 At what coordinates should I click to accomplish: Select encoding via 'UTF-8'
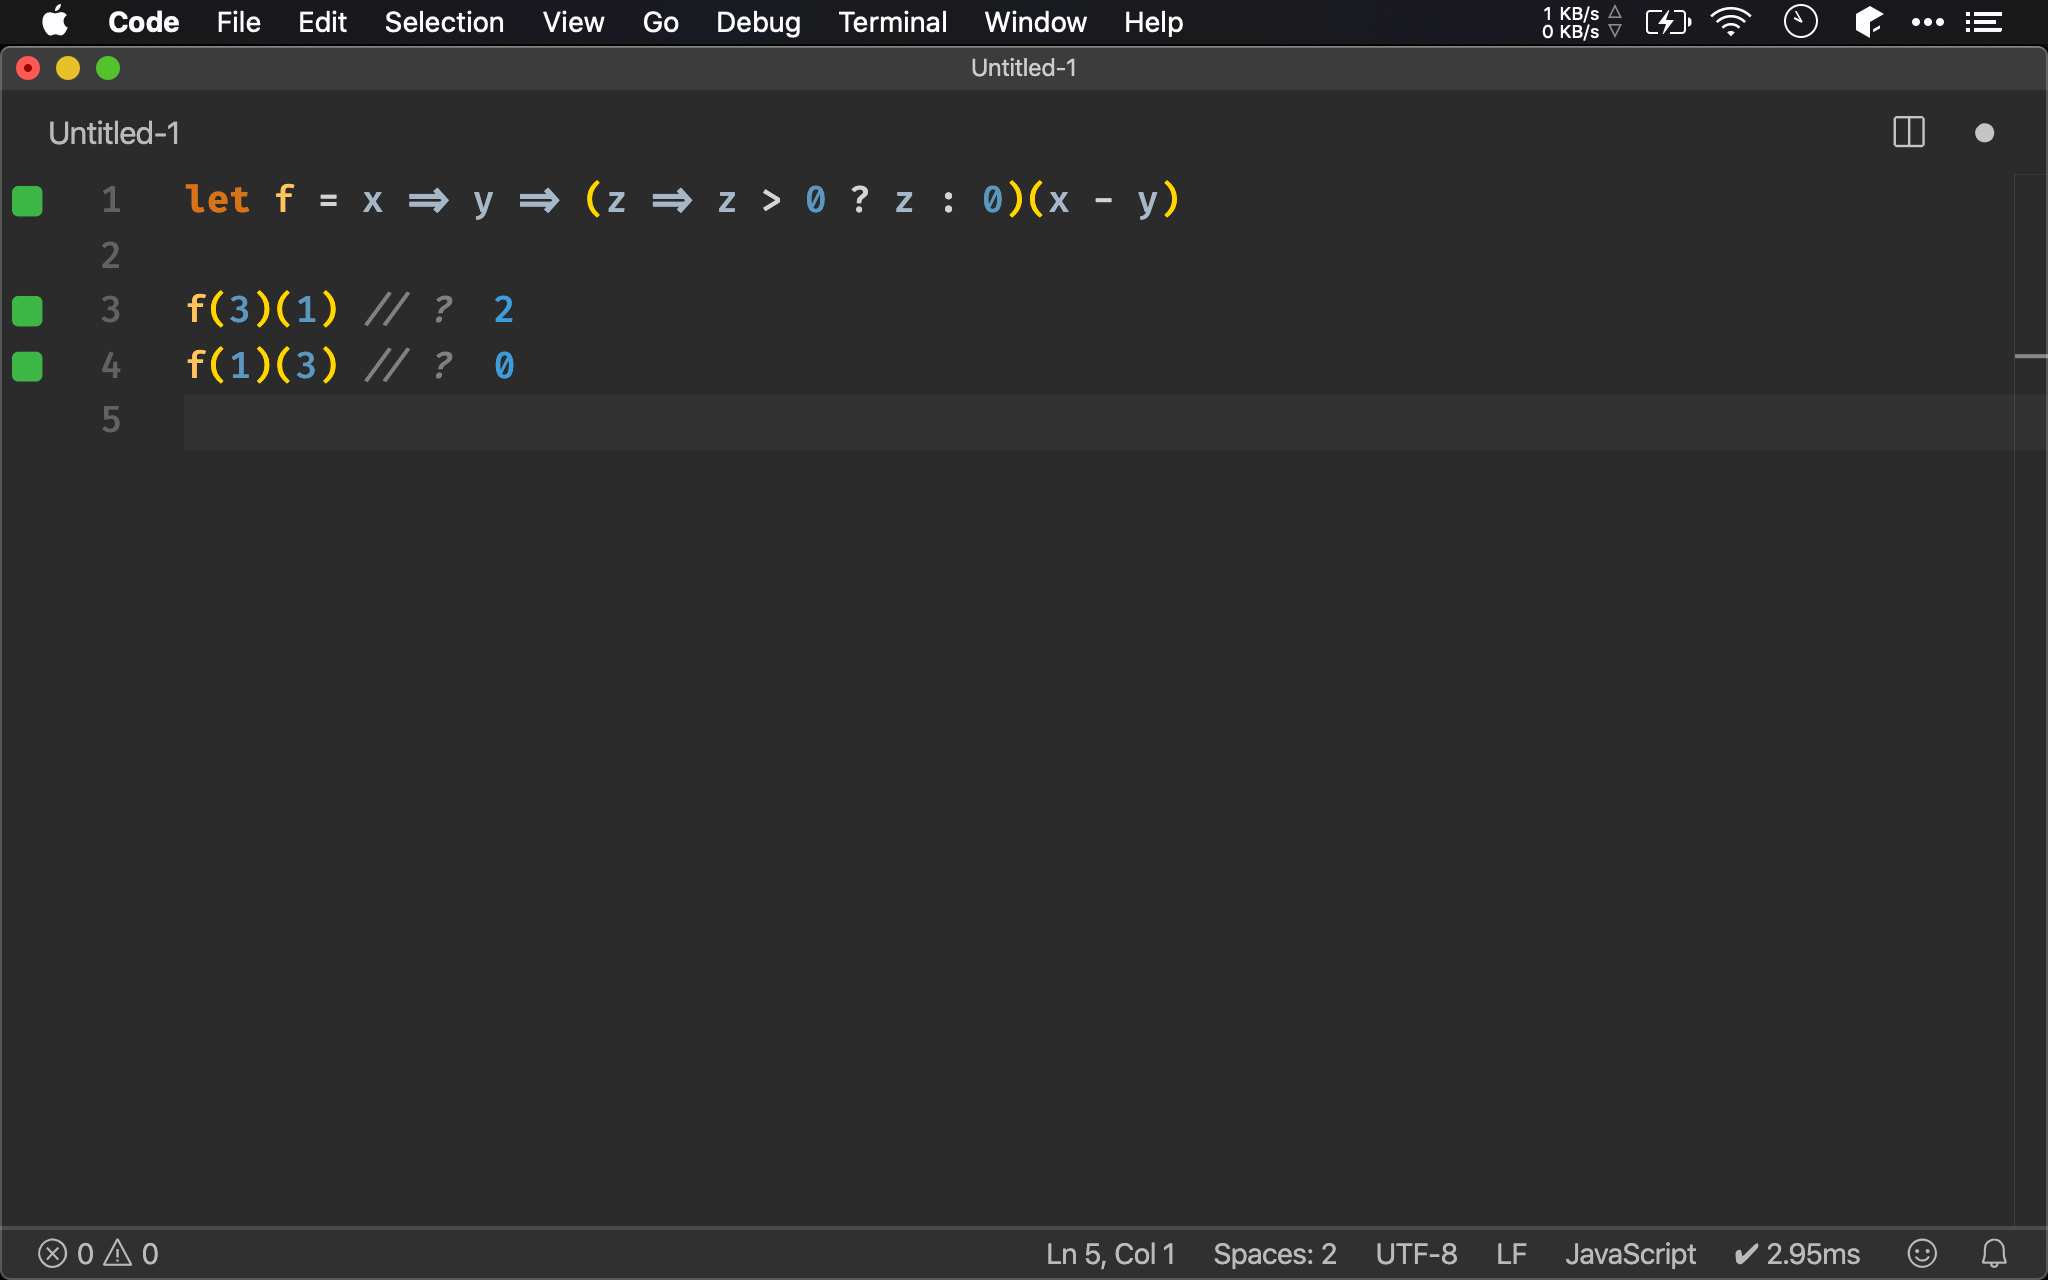1416,1254
